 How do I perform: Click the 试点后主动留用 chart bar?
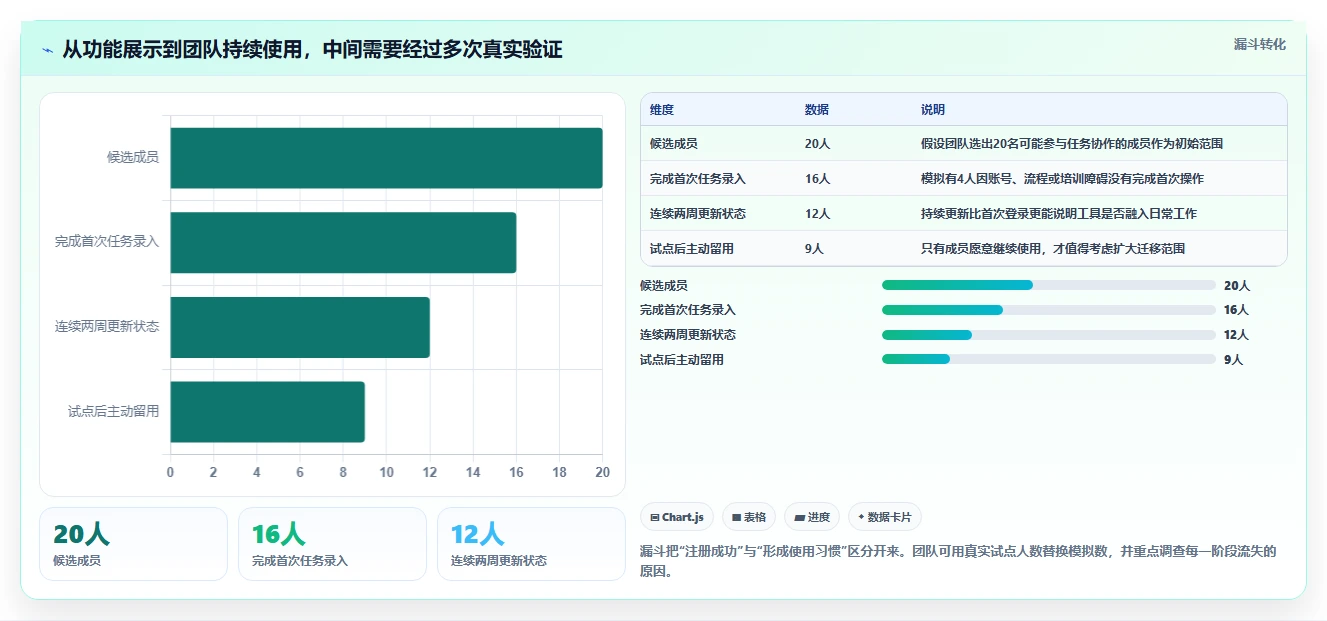click(267, 411)
